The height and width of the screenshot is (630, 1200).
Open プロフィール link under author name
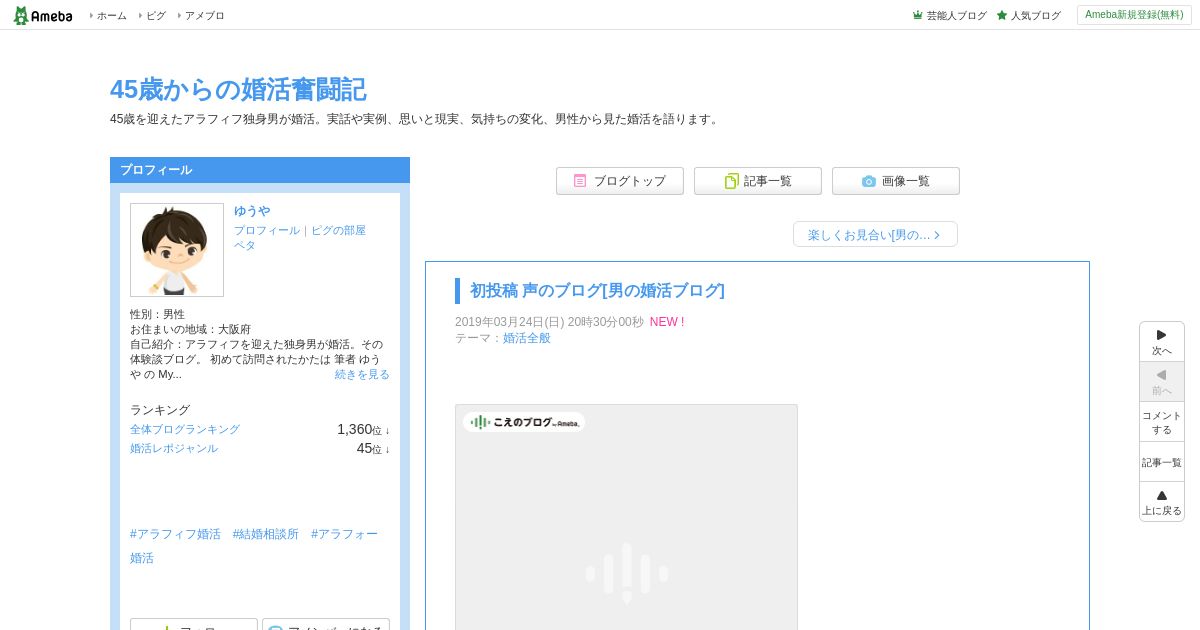(x=267, y=230)
